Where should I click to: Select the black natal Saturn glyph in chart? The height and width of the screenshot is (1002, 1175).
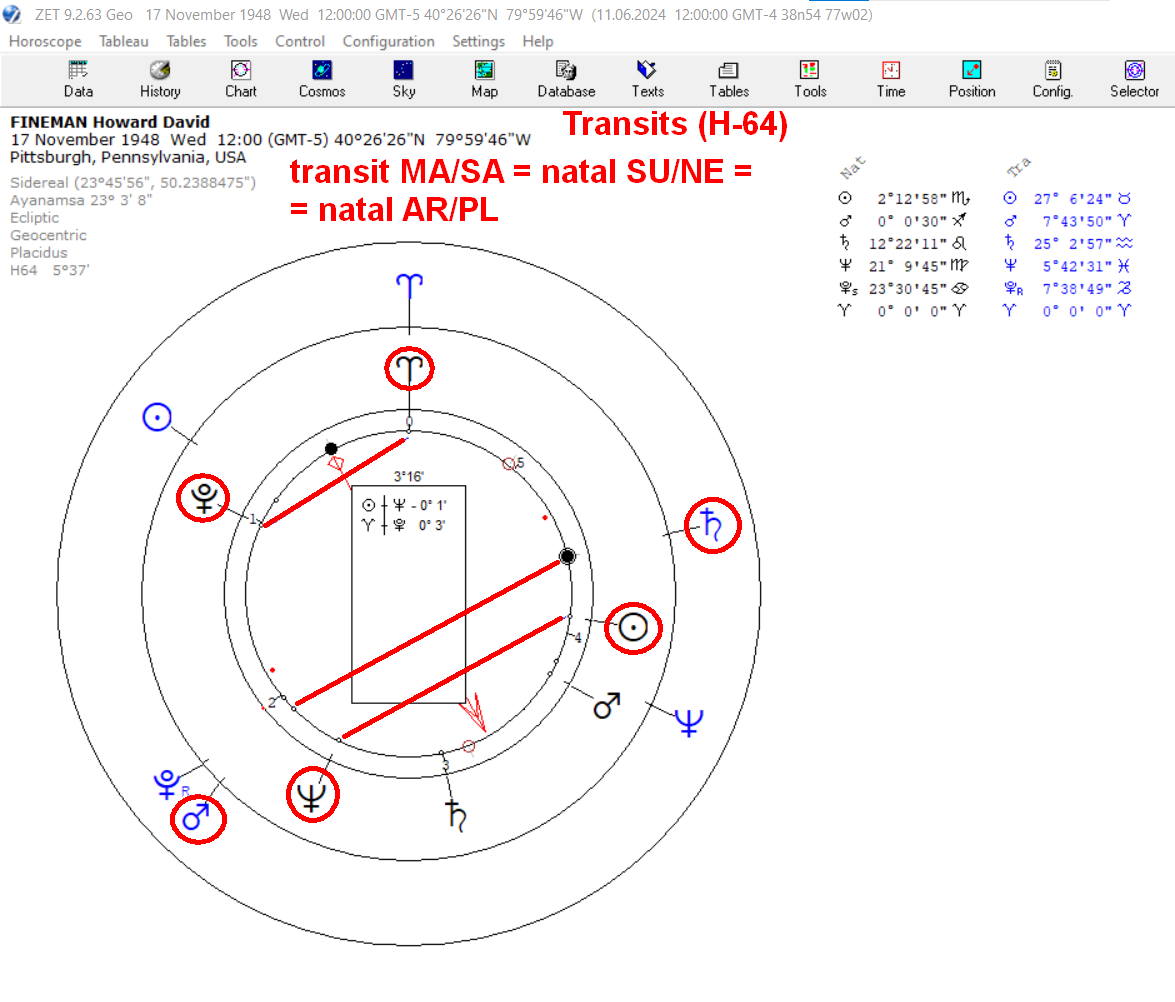[456, 815]
